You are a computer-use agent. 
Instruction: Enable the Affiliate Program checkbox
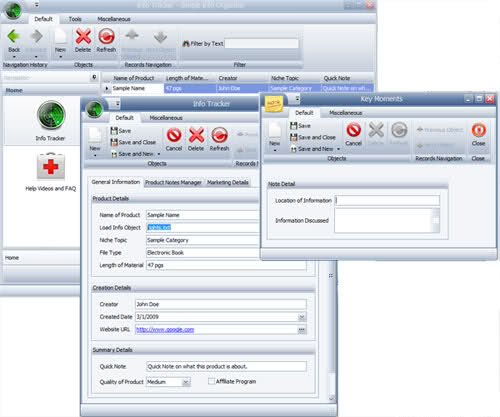point(211,381)
